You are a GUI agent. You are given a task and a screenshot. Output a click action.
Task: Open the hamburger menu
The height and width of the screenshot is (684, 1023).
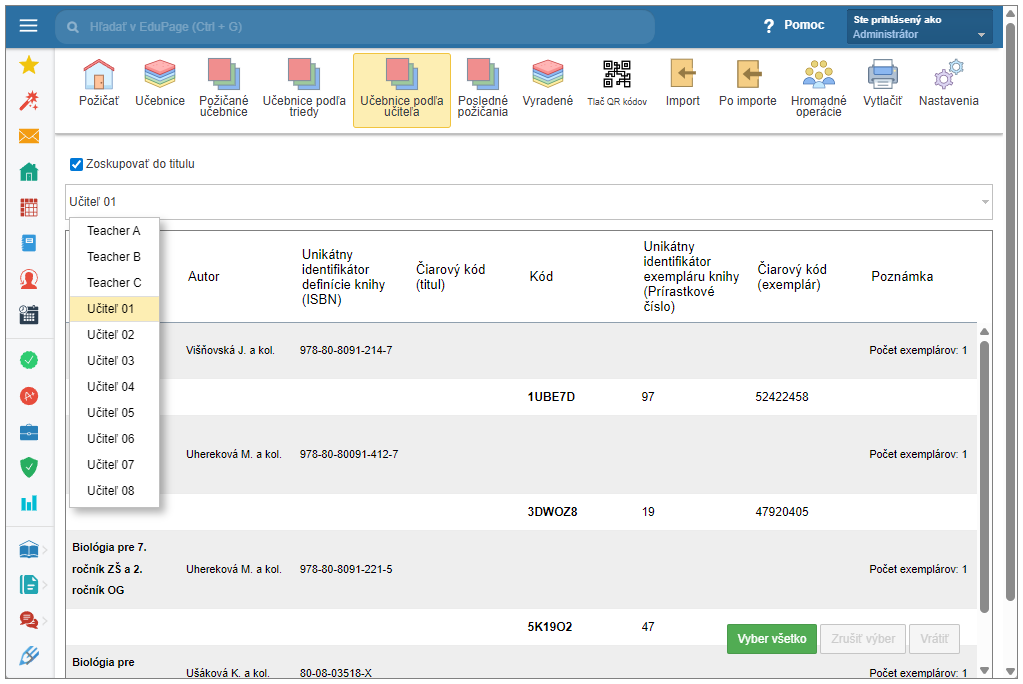point(28,26)
